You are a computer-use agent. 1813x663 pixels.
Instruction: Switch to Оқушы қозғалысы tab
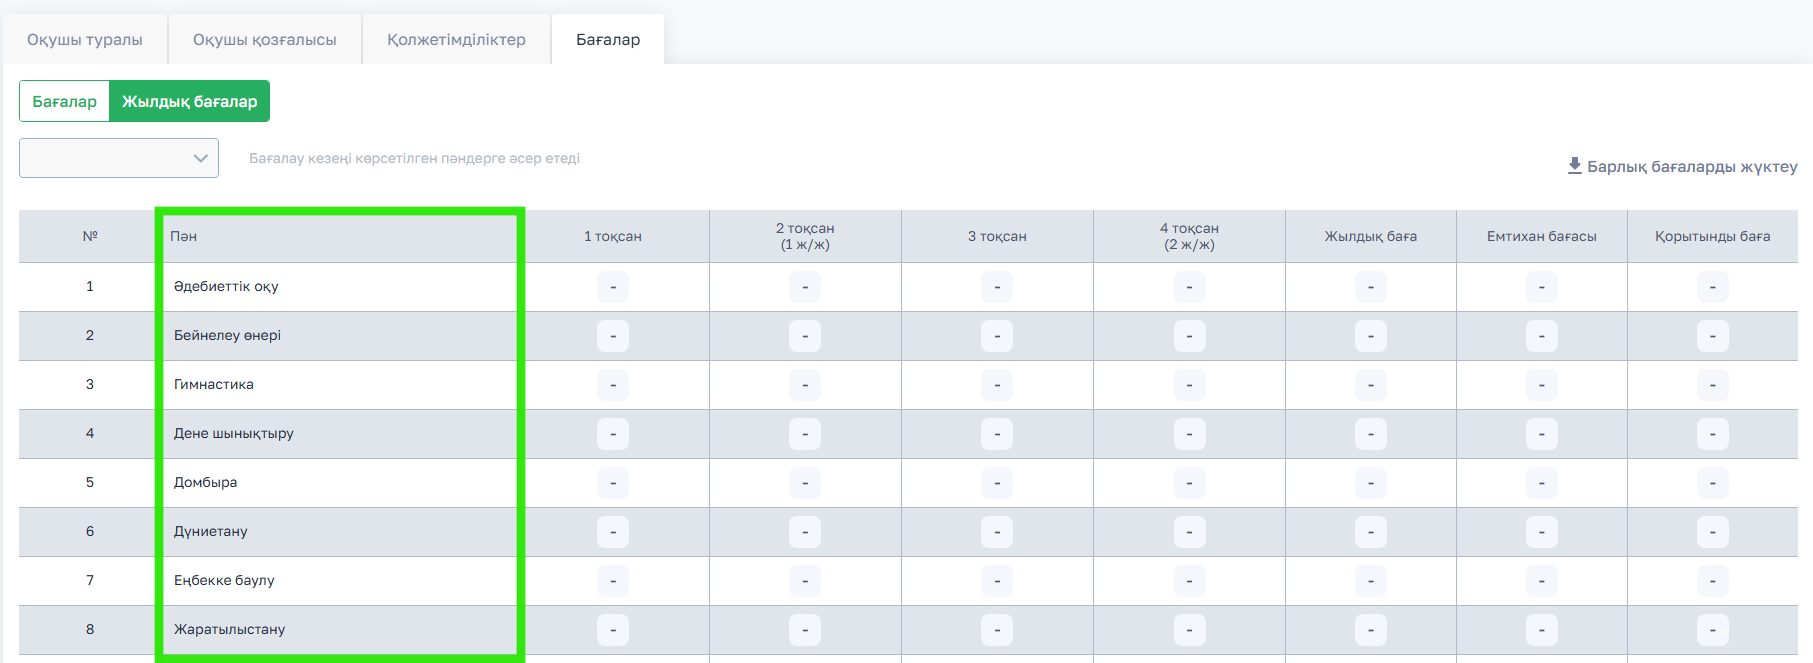[265, 40]
